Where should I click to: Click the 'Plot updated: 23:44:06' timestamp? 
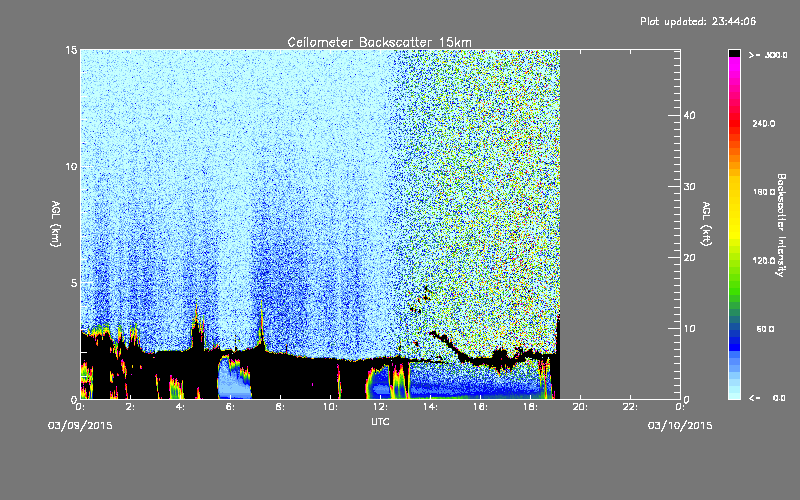pyautogui.click(x=698, y=21)
